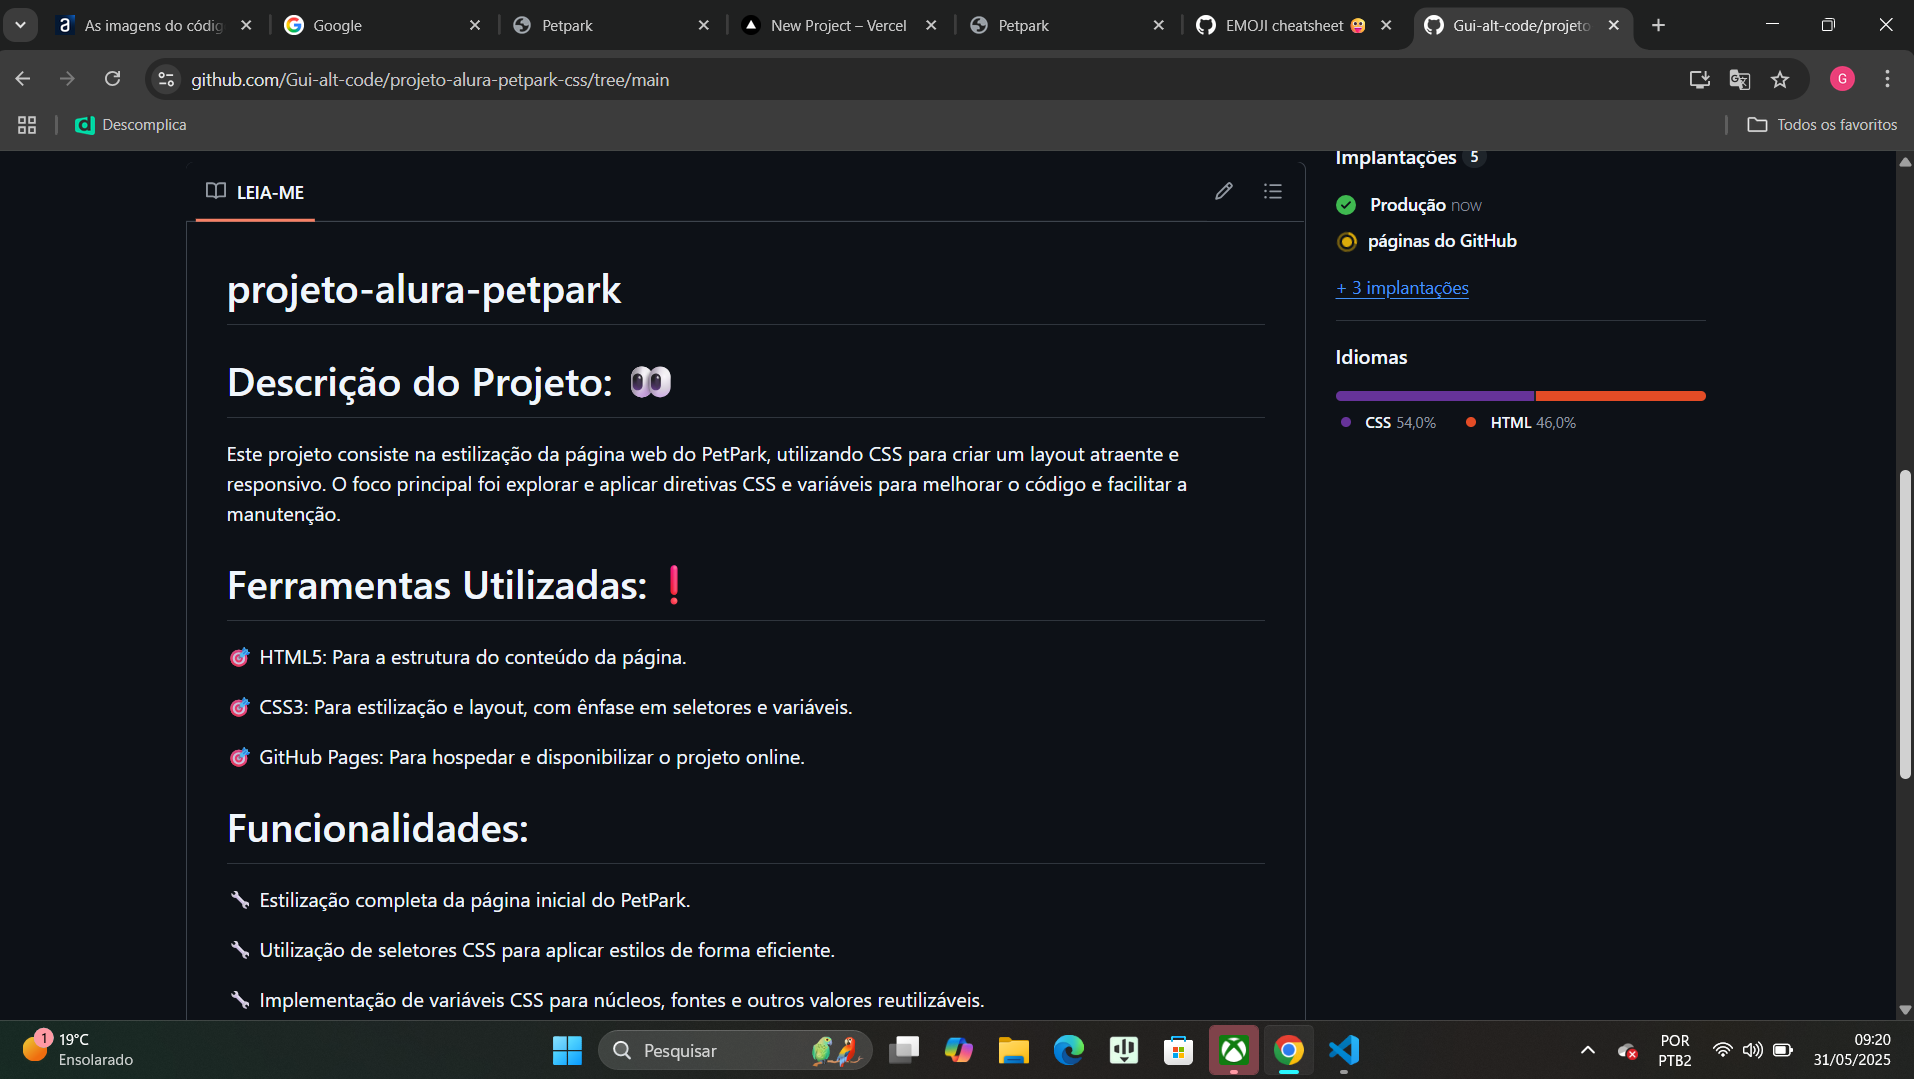This screenshot has width=1914, height=1079.
Task: View site information icon in address bar
Action: click(166, 79)
